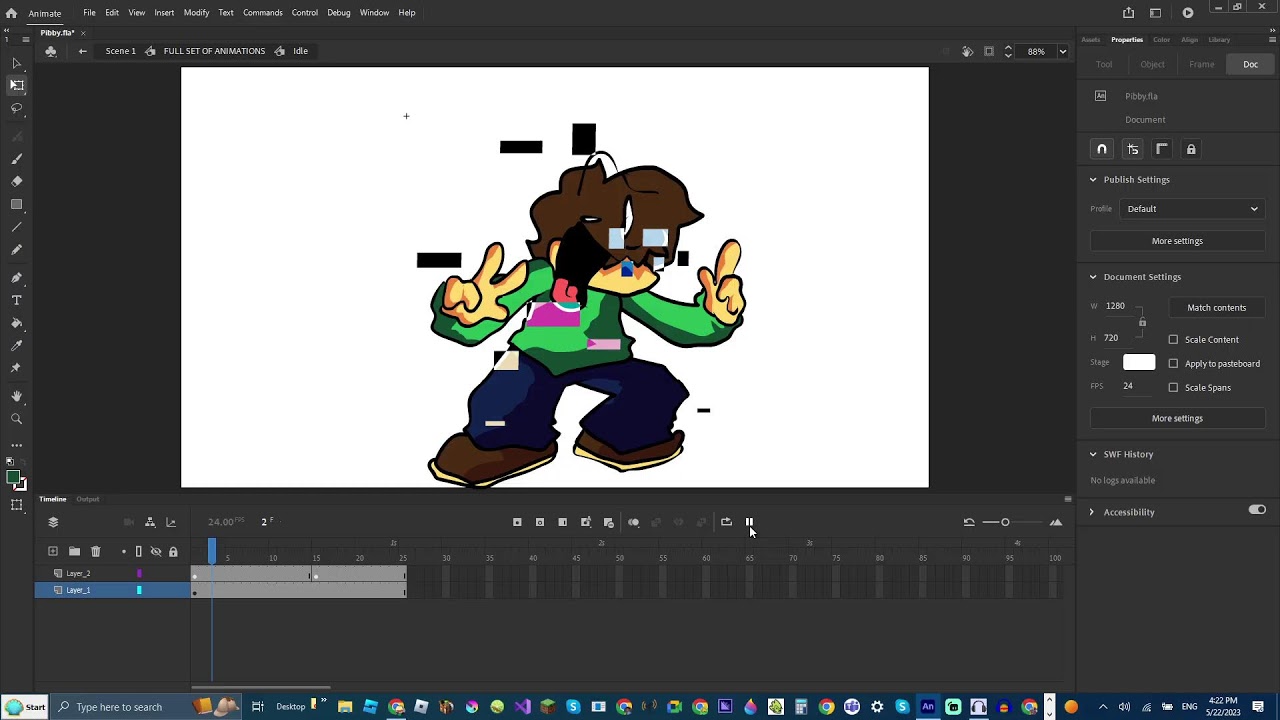
Task: Enable Apply to pasteboard checkbox
Action: (1174, 364)
